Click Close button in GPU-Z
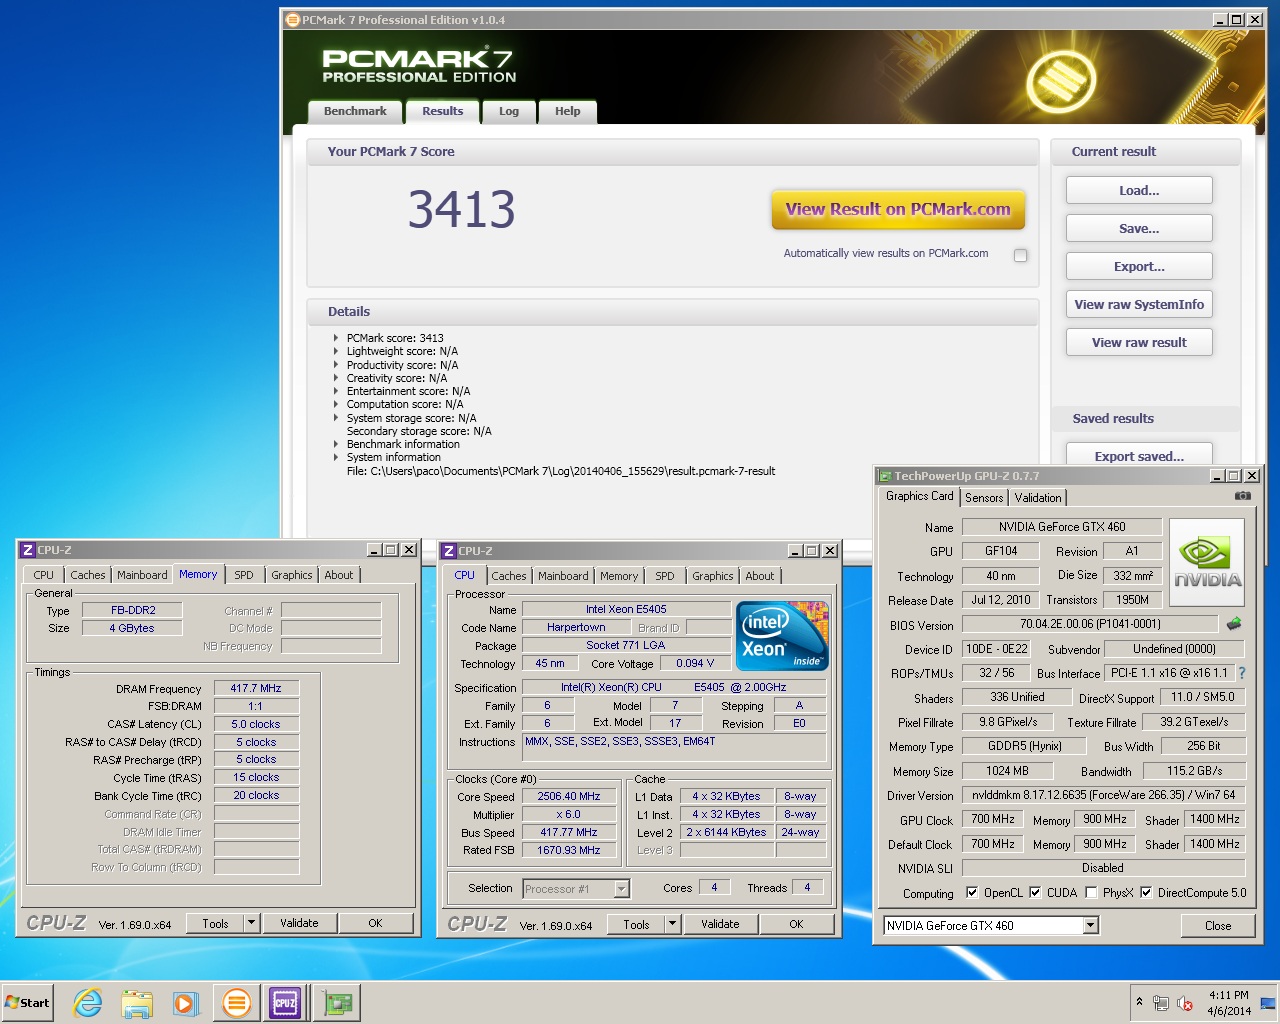This screenshot has height=1024, width=1280. pos(1218,926)
